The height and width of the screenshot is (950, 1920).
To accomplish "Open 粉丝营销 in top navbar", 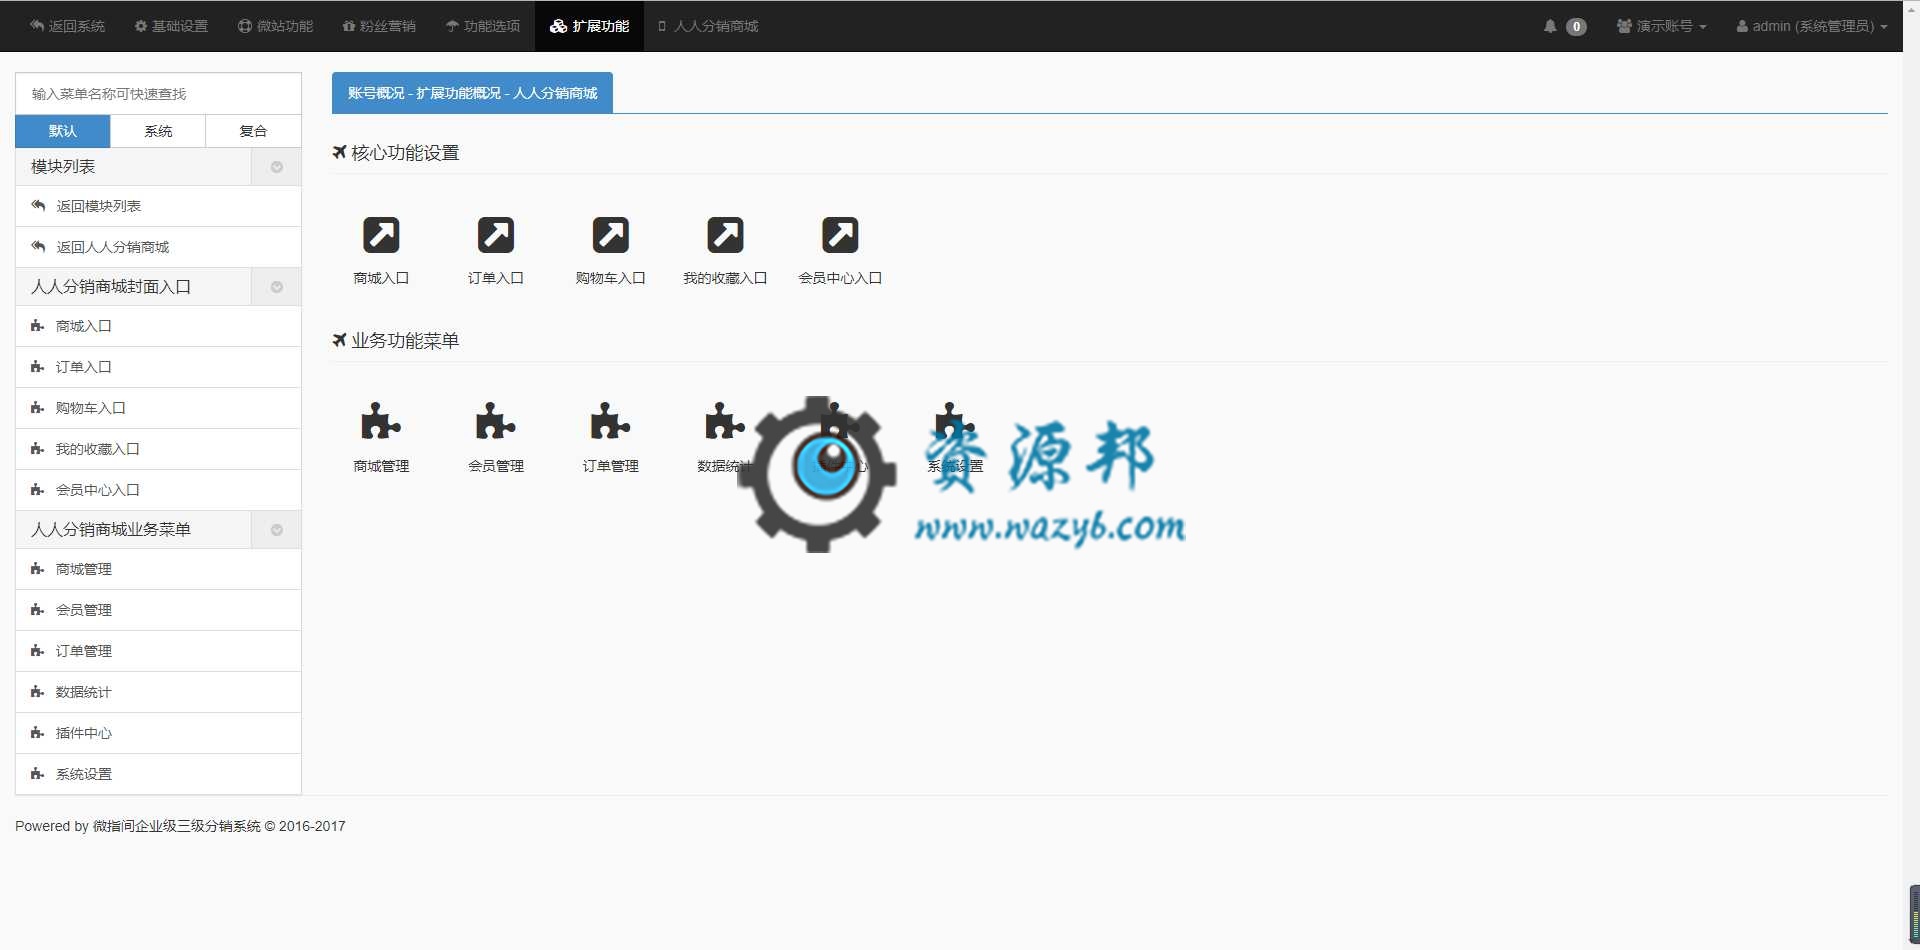I will pyautogui.click(x=379, y=26).
